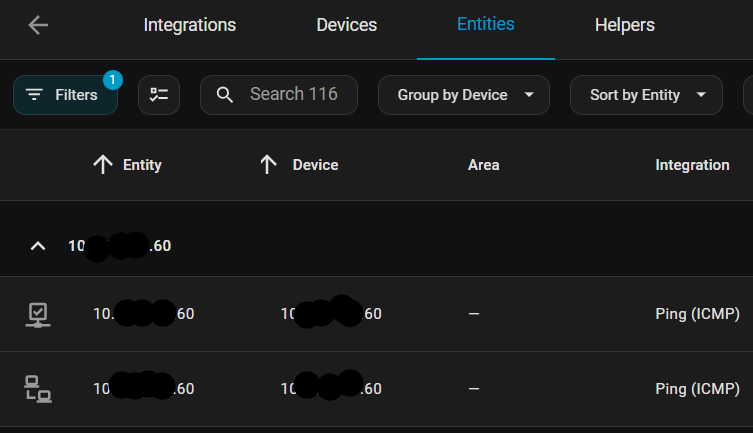The height and width of the screenshot is (433, 753).
Task: Click the connectivity sensor icon in first row
Action: coord(37,314)
